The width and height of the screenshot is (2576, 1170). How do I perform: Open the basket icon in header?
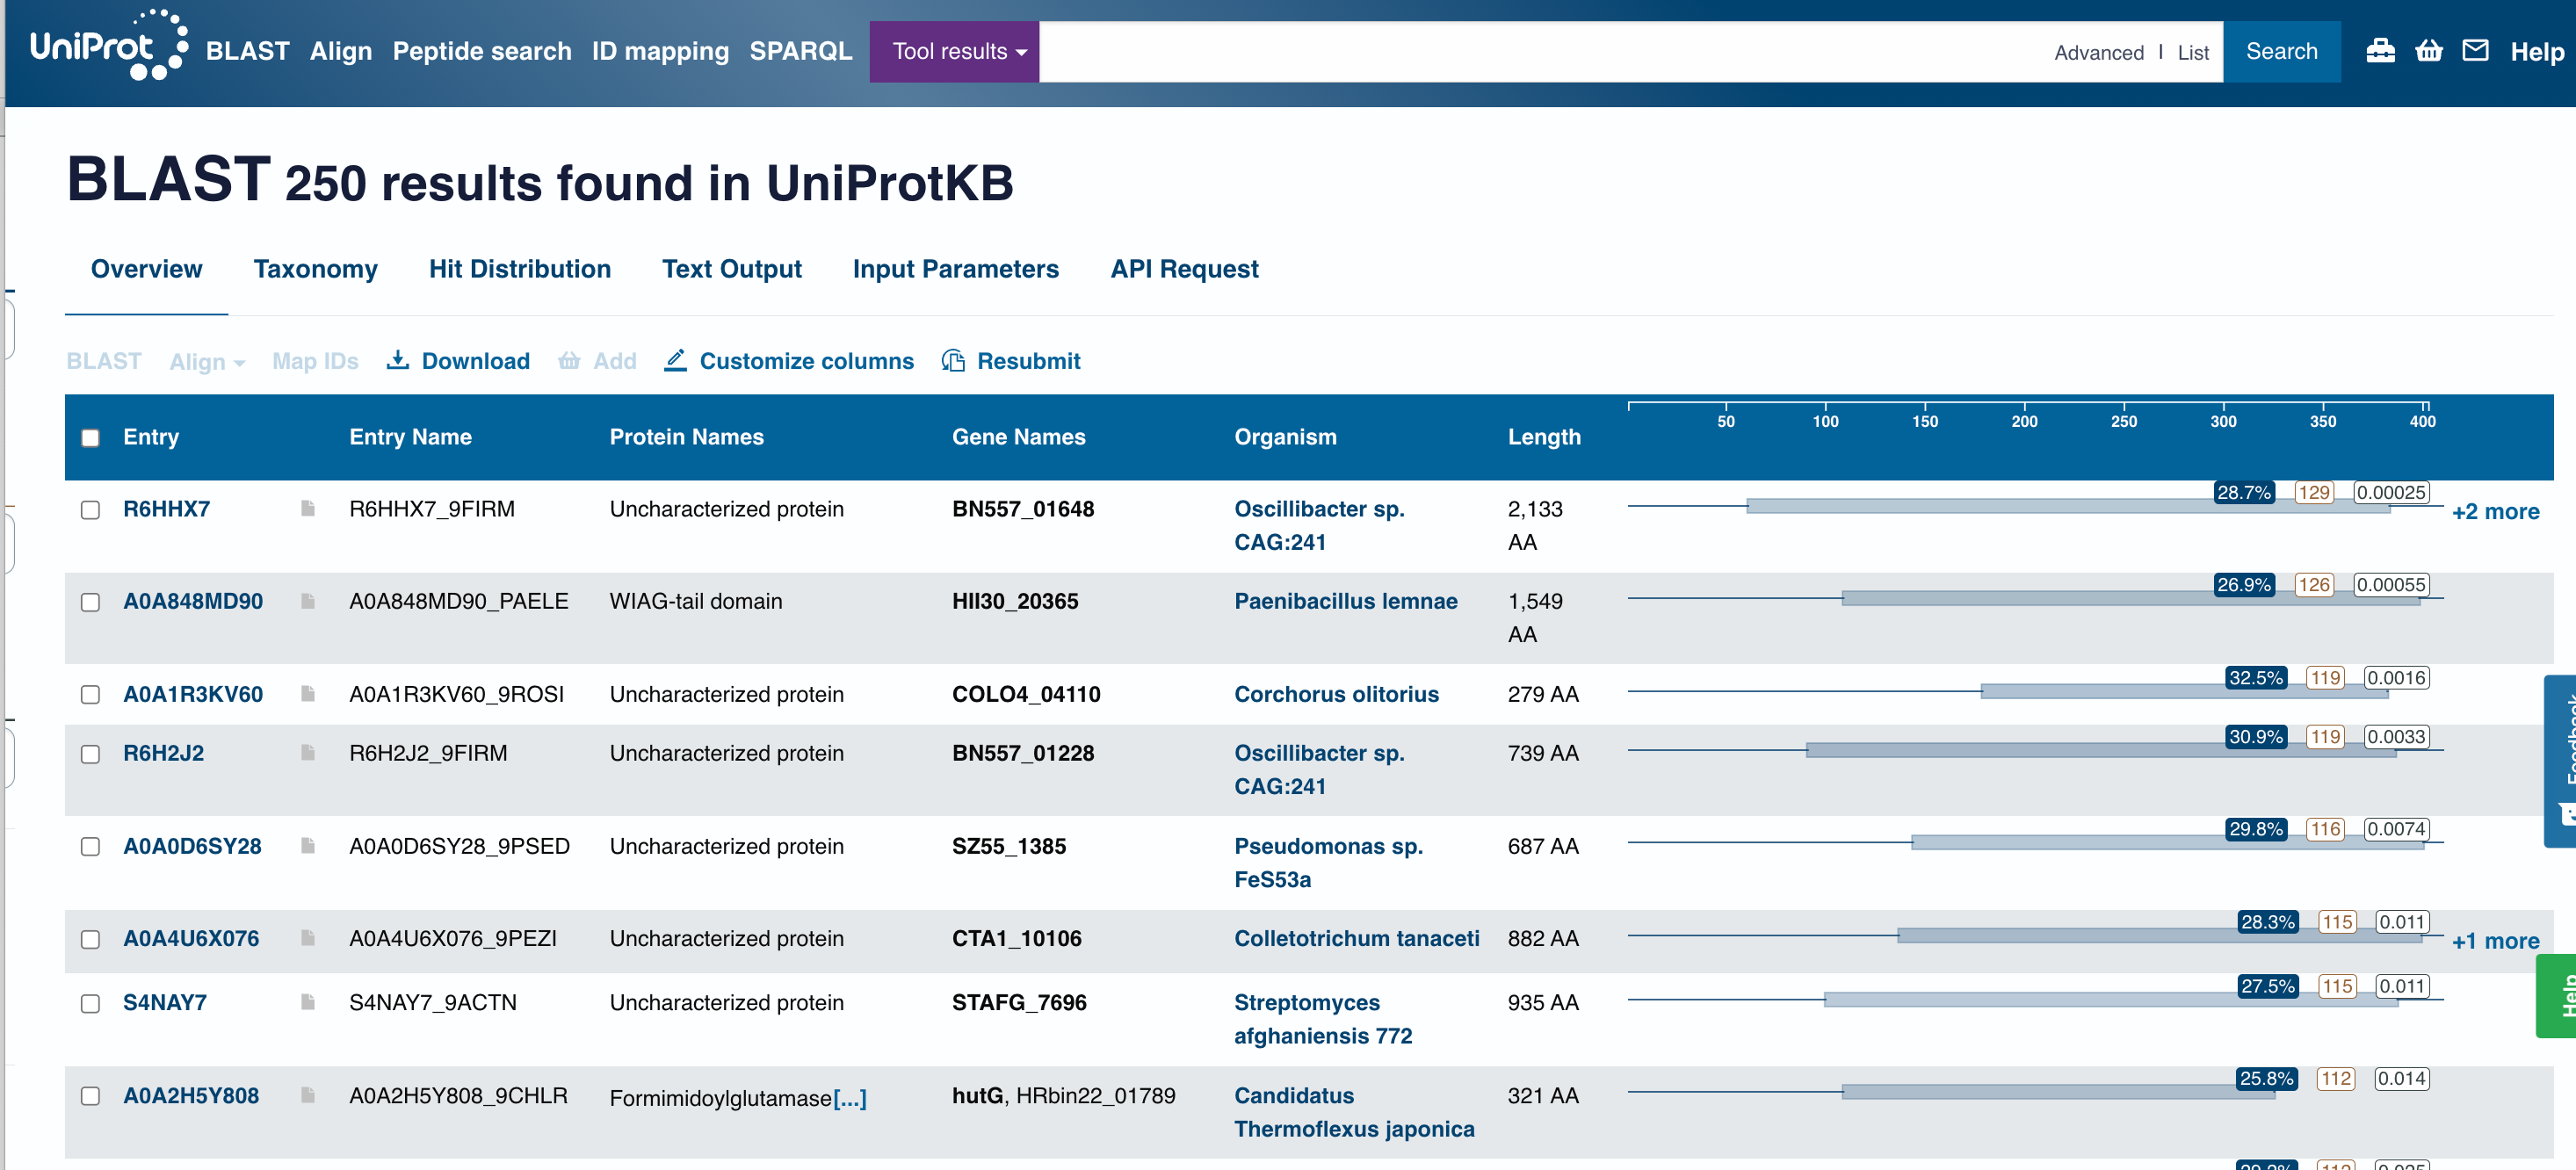2428,51
